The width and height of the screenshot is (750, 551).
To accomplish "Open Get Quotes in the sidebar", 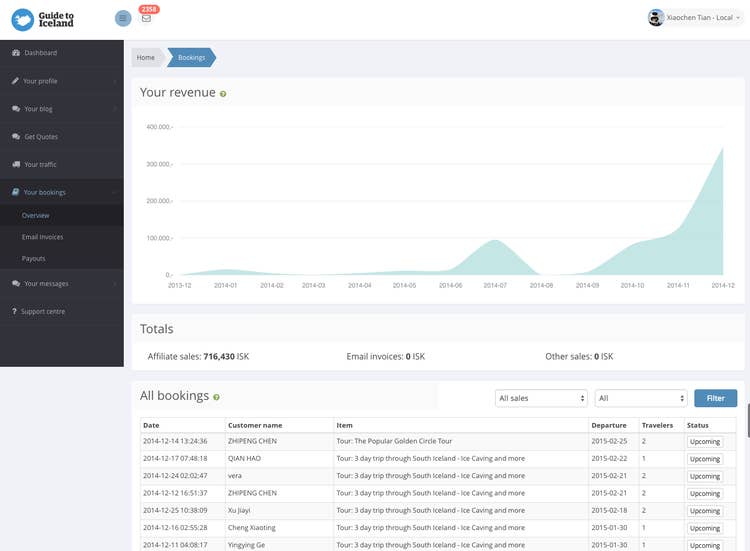I will click(x=40, y=137).
